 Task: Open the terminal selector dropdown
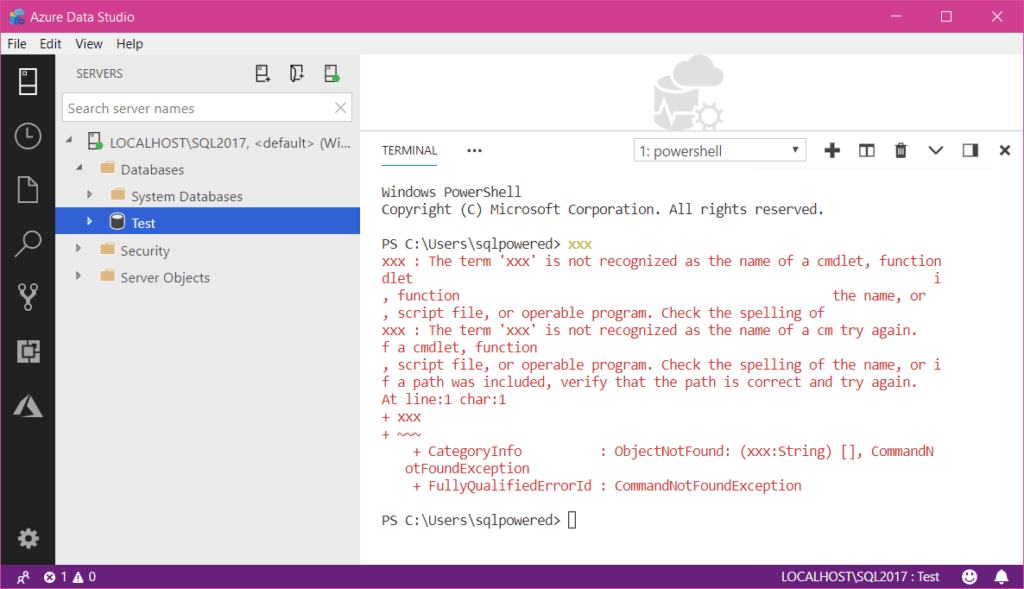[x=720, y=151]
